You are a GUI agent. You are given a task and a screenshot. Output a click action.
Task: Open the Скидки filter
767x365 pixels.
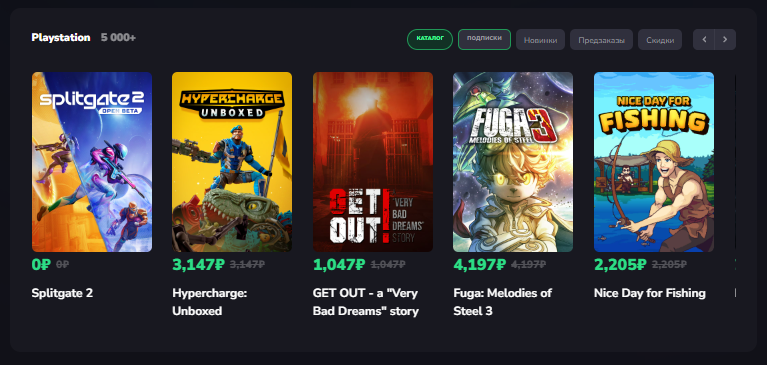point(660,40)
